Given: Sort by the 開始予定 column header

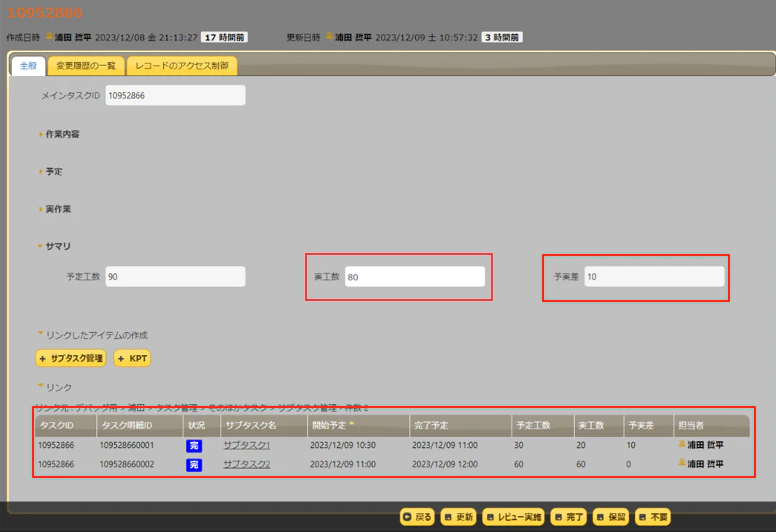Looking at the screenshot, I should pos(358,426).
